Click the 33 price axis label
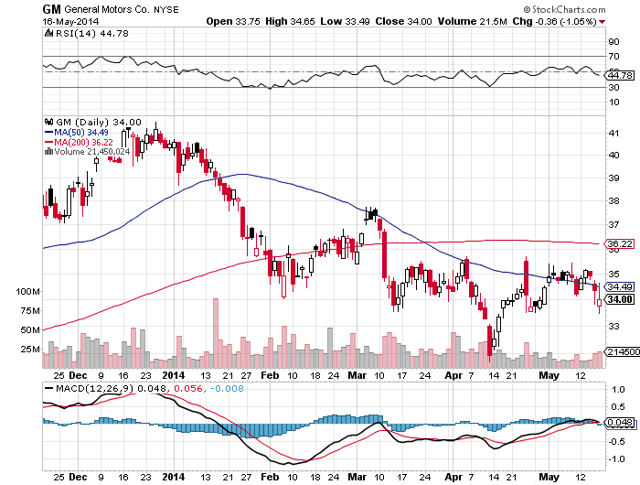This screenshot has width=640, height=485. pyautogui.click(x=614, y=327)
